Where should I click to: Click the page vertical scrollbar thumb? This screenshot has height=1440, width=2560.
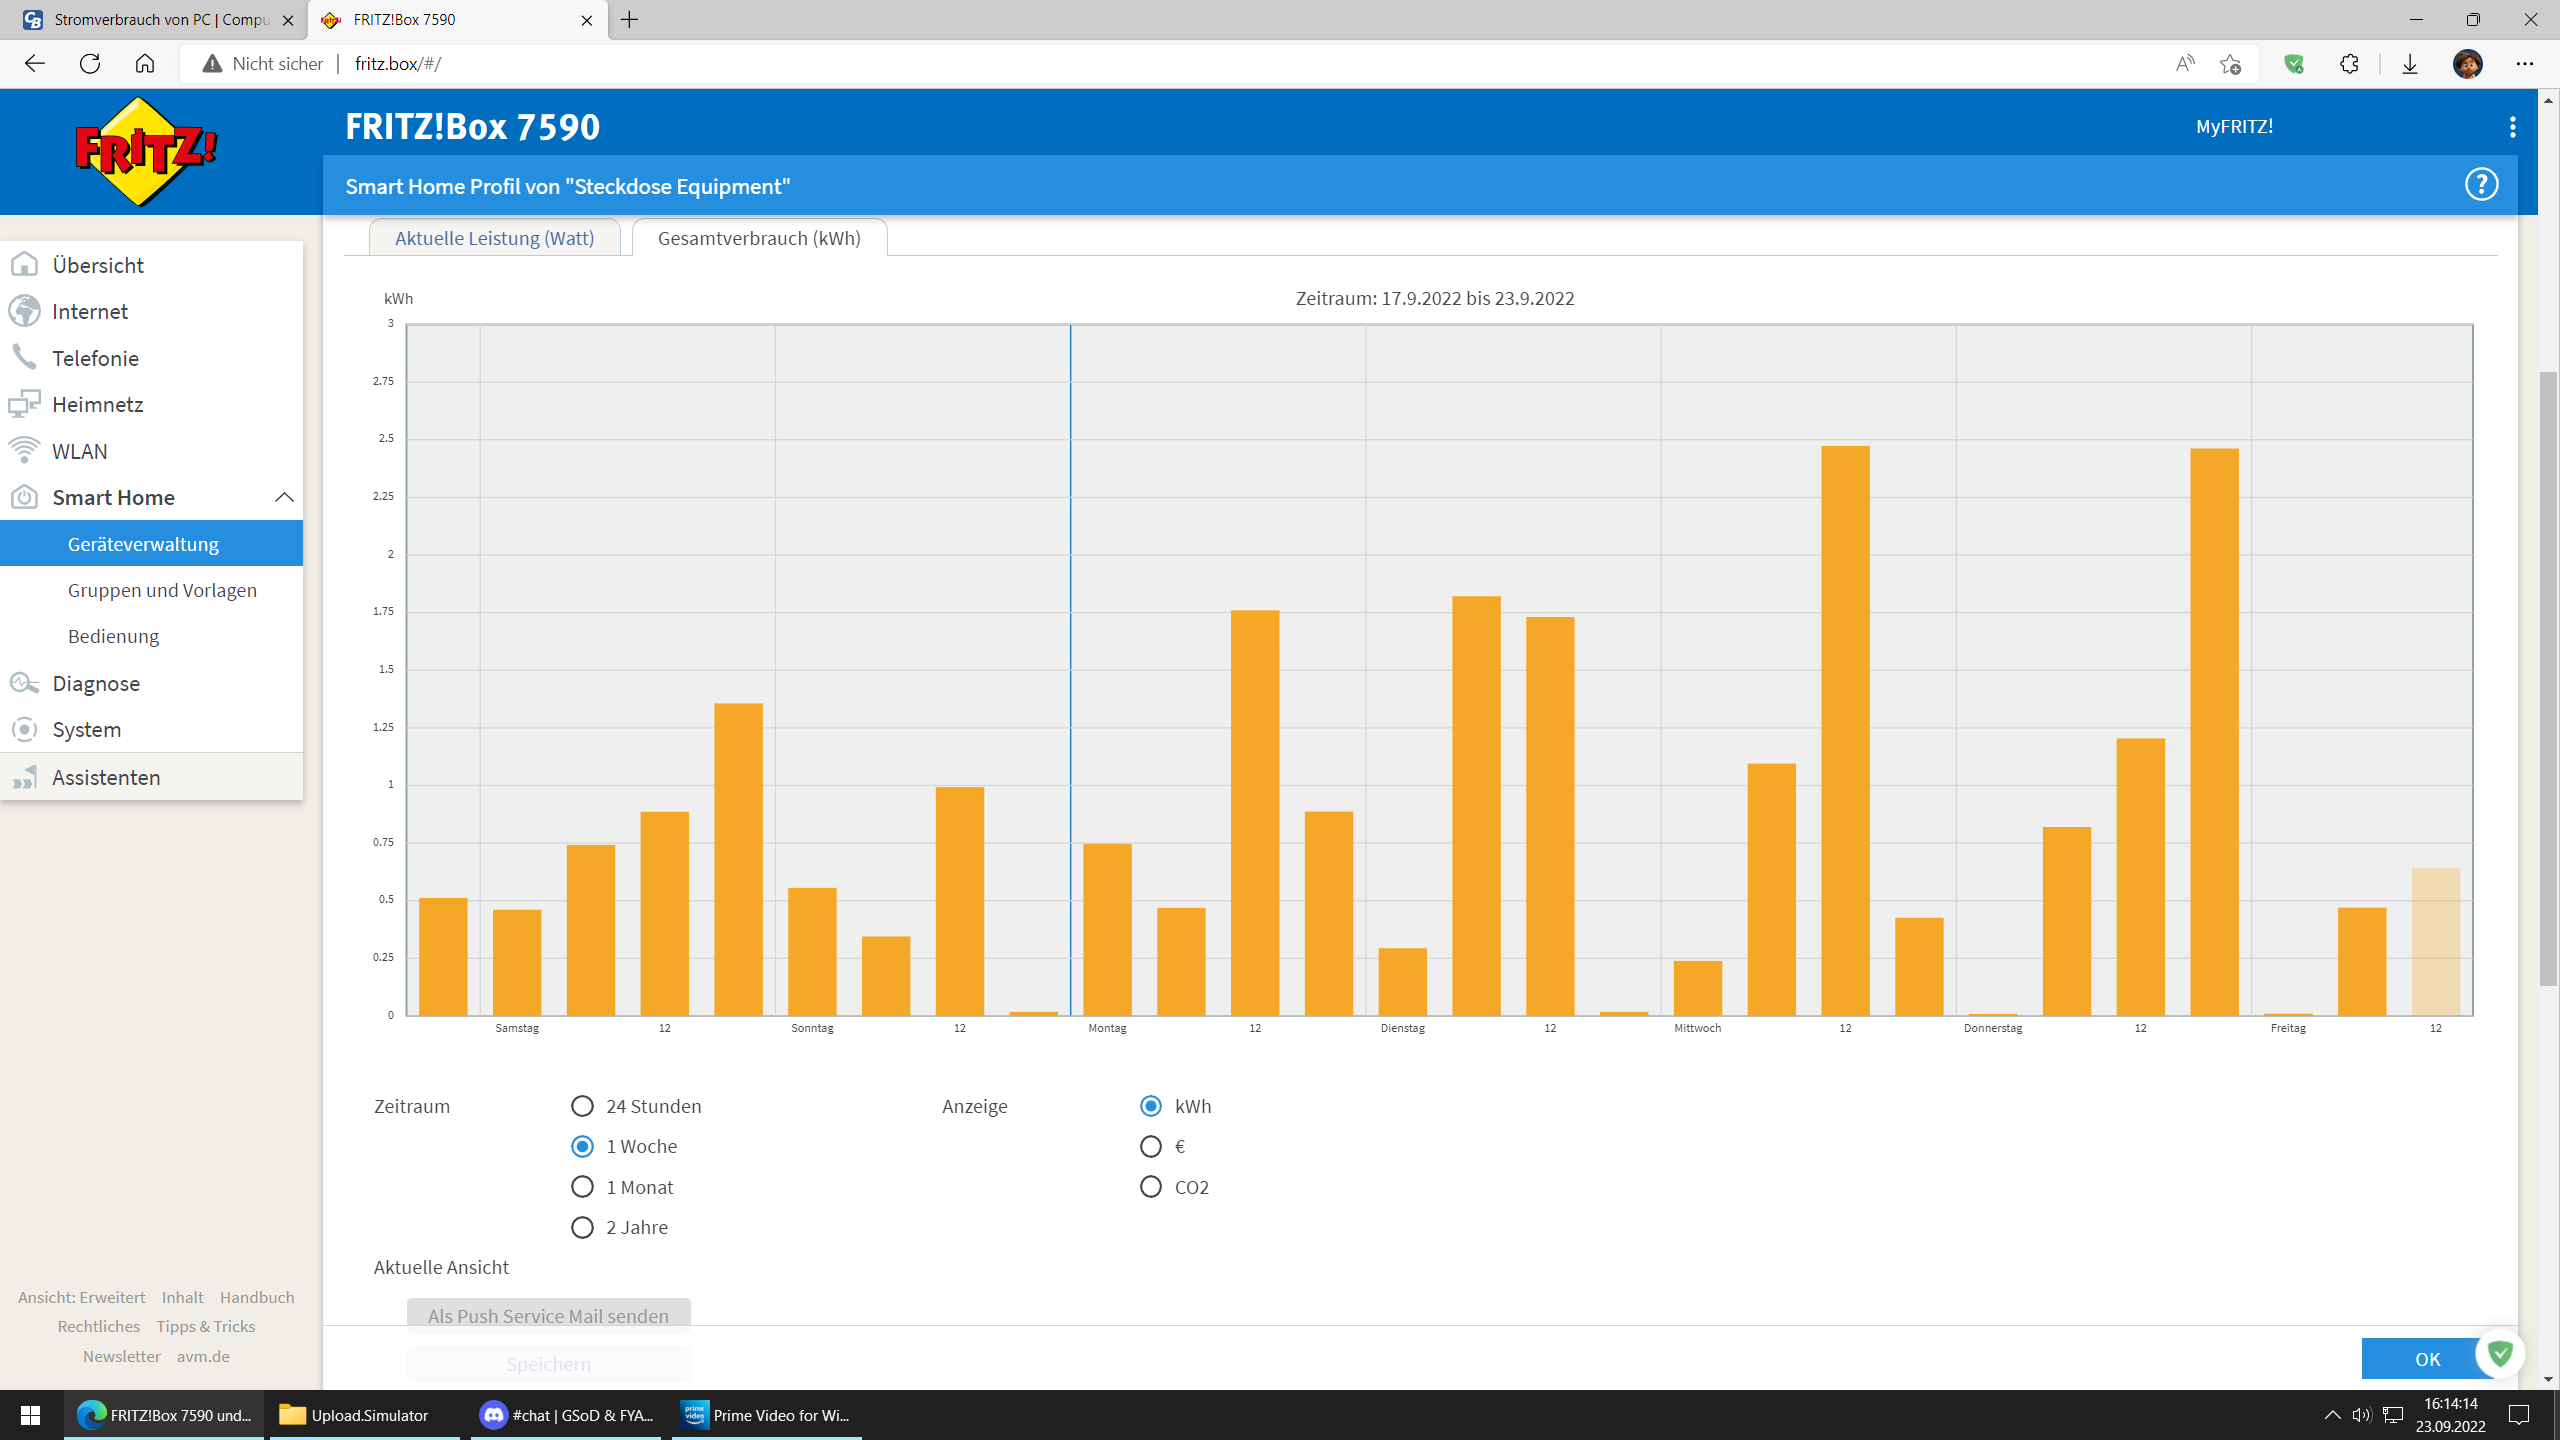pos(2548,680)
